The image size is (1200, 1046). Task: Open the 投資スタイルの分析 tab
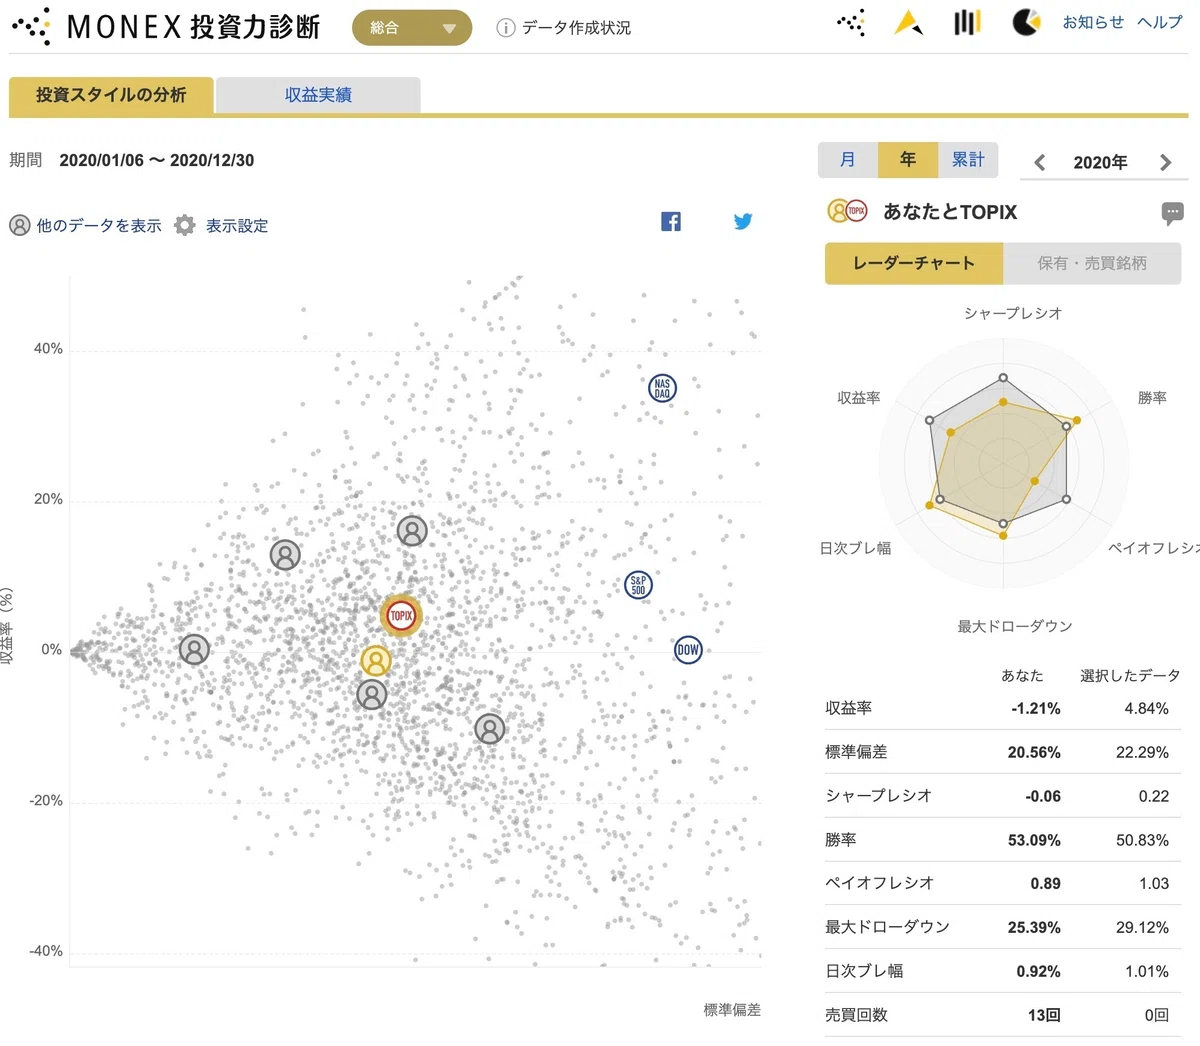point(111,96)
